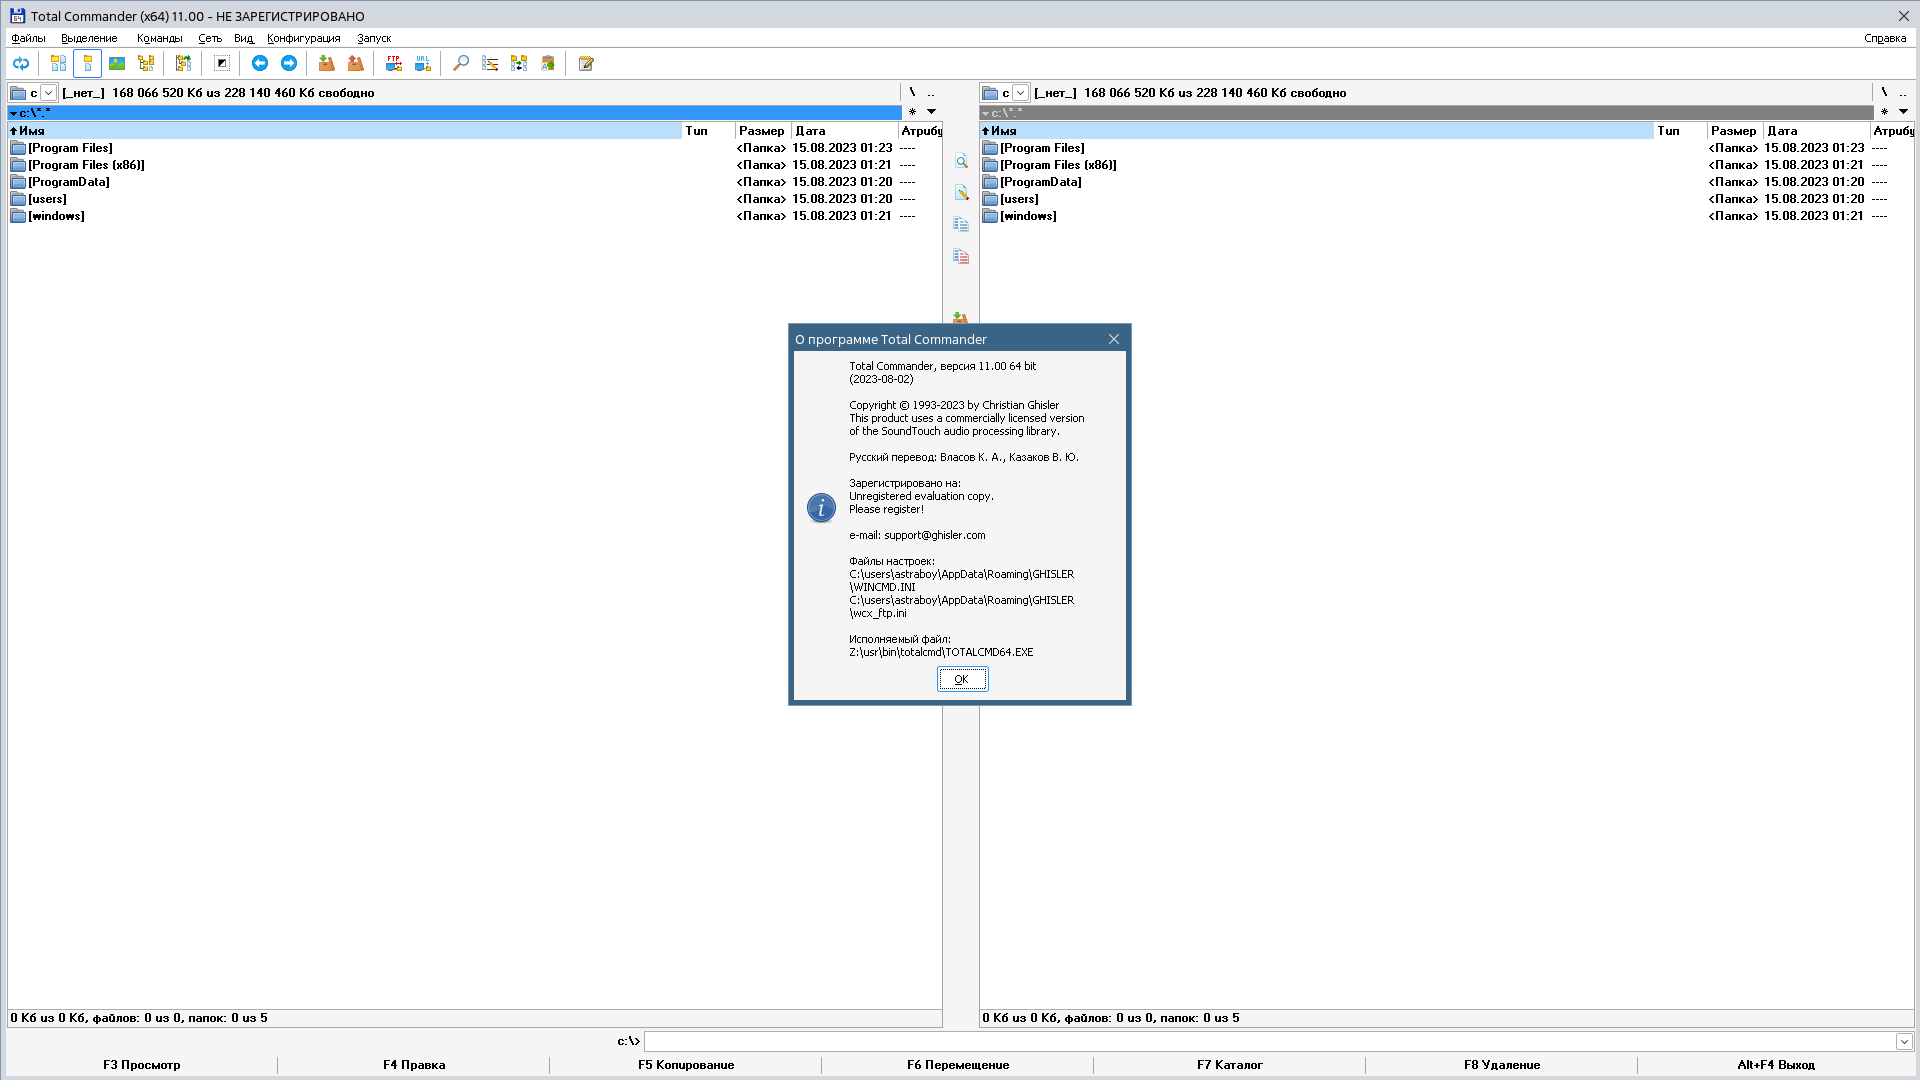Click the Alt+F4 Выход button
Viewport: 1920px width, 1080px height.
coord(1776,1065)
